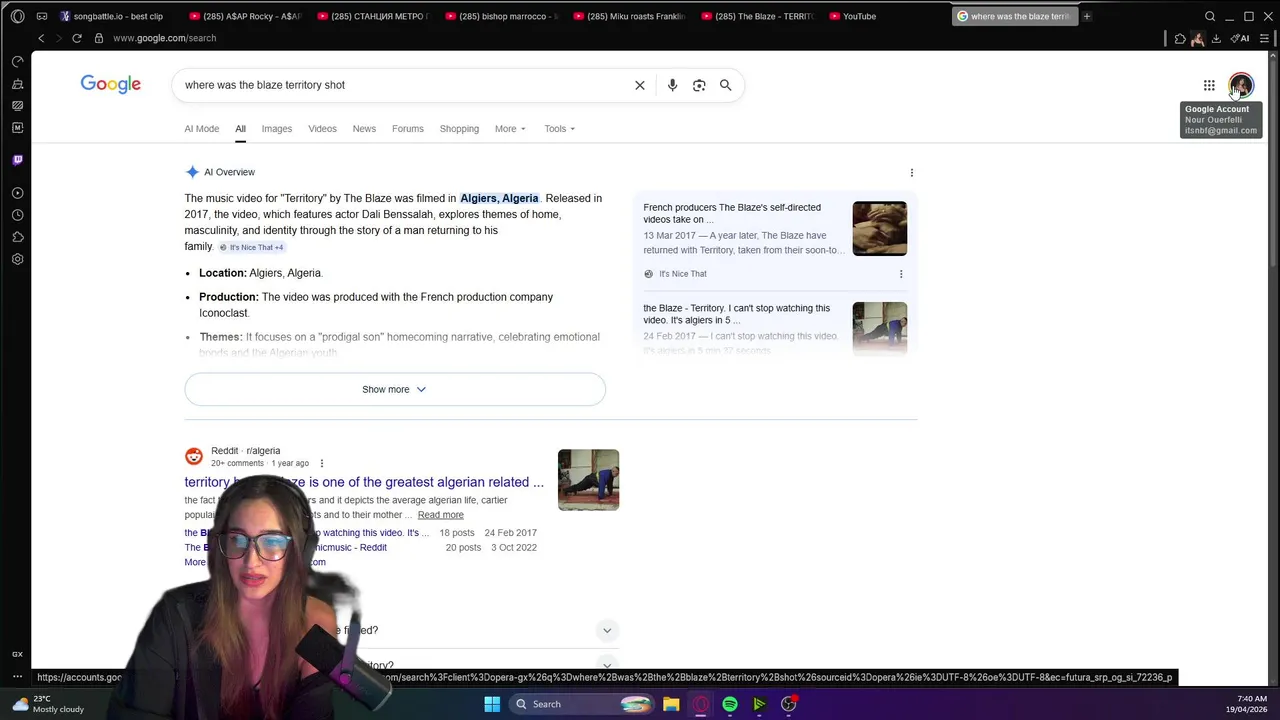Open the GX Control speedometer icon in sidebar
Viewport: 1280px width, 720px height.
pyautogui.click(x=17, y=62)
